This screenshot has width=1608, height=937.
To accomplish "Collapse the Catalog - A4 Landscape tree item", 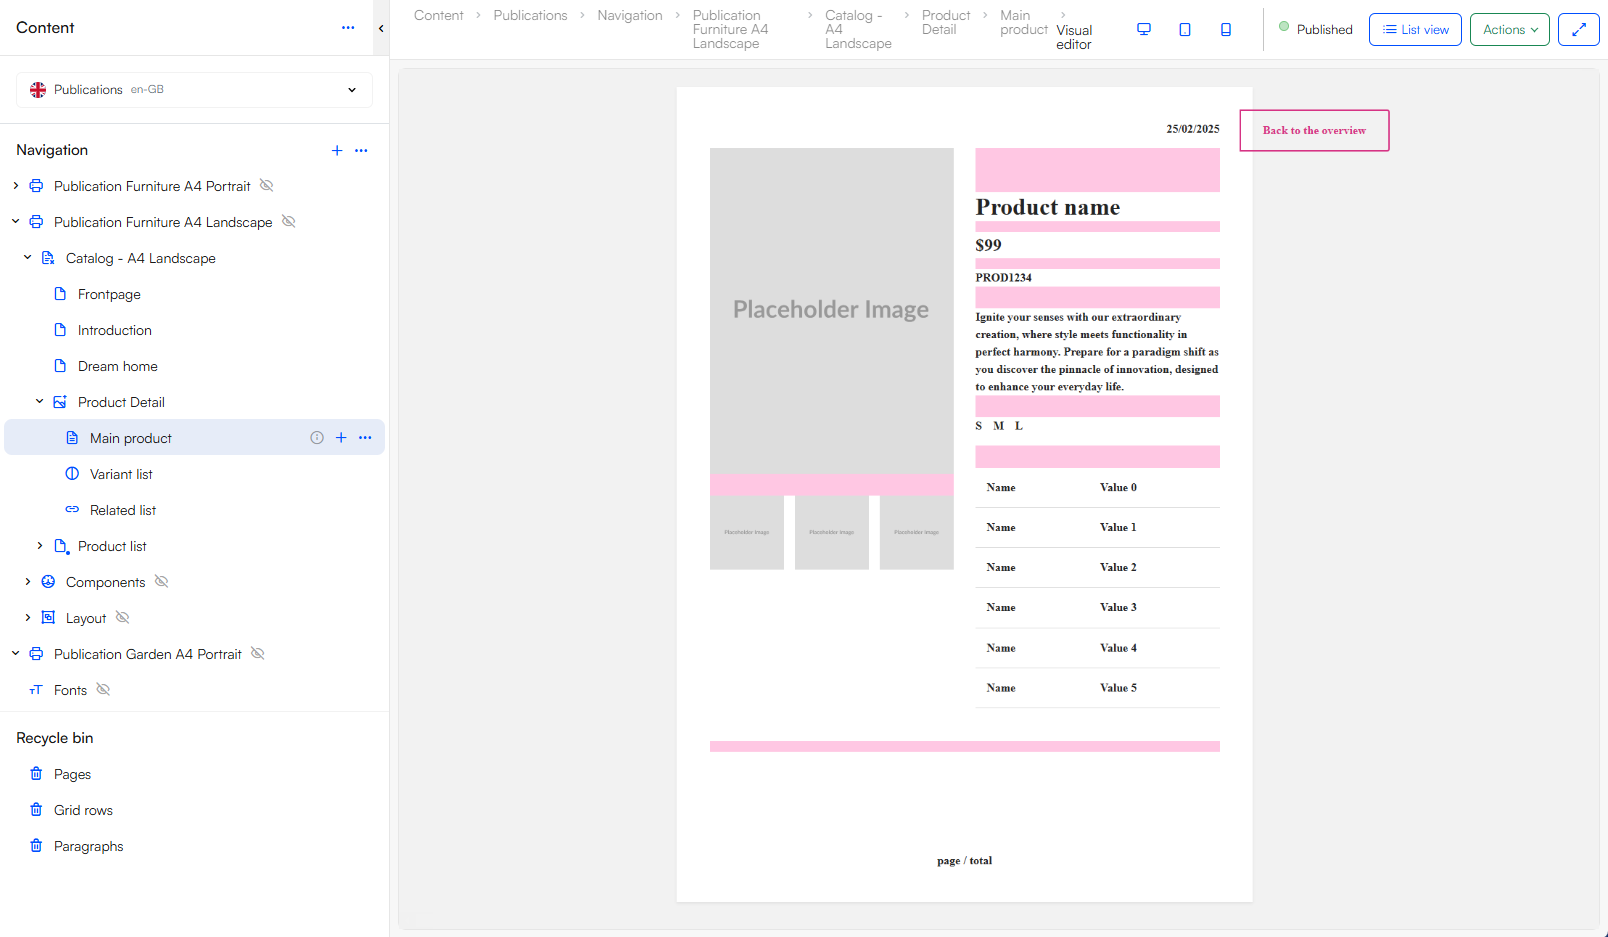I will (x=27, y=257).
